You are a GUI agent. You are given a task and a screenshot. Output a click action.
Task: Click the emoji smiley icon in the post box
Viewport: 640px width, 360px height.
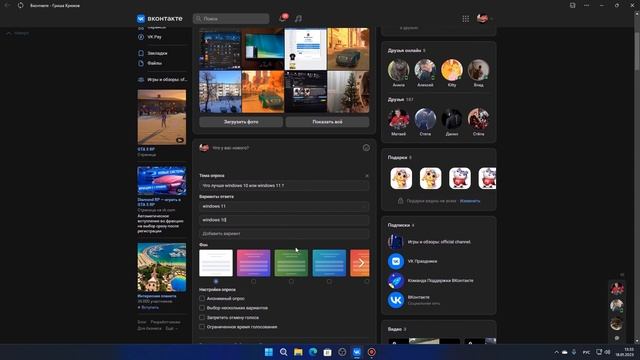point(366,148)
